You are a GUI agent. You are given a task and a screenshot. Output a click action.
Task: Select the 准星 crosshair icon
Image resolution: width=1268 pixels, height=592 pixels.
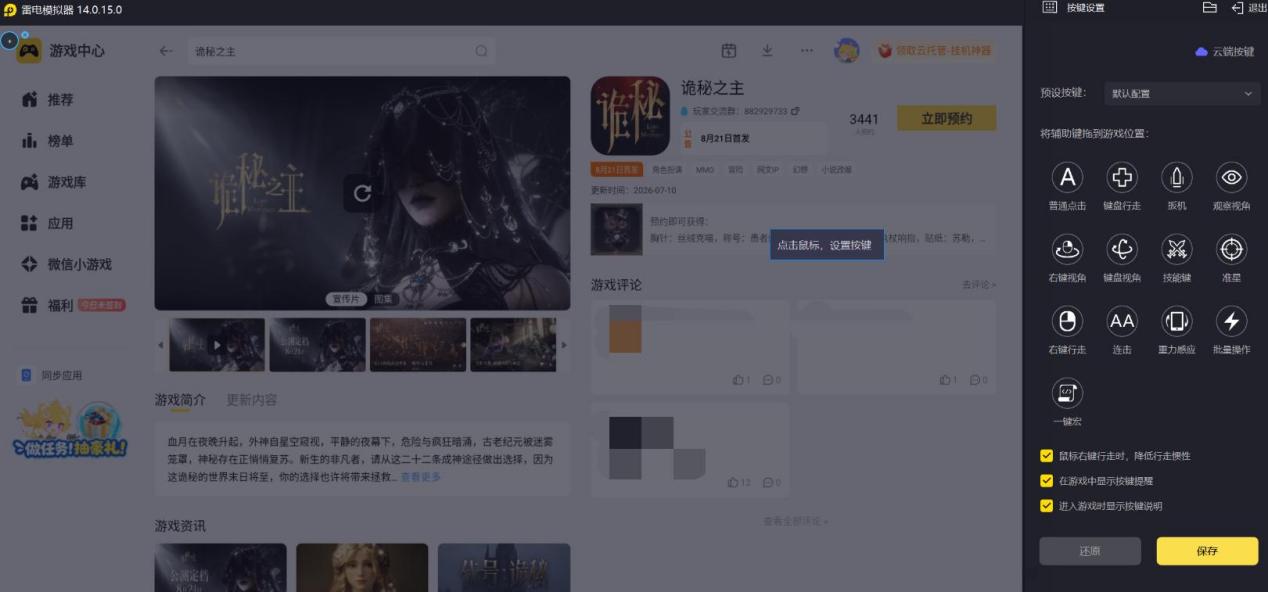1231,249
